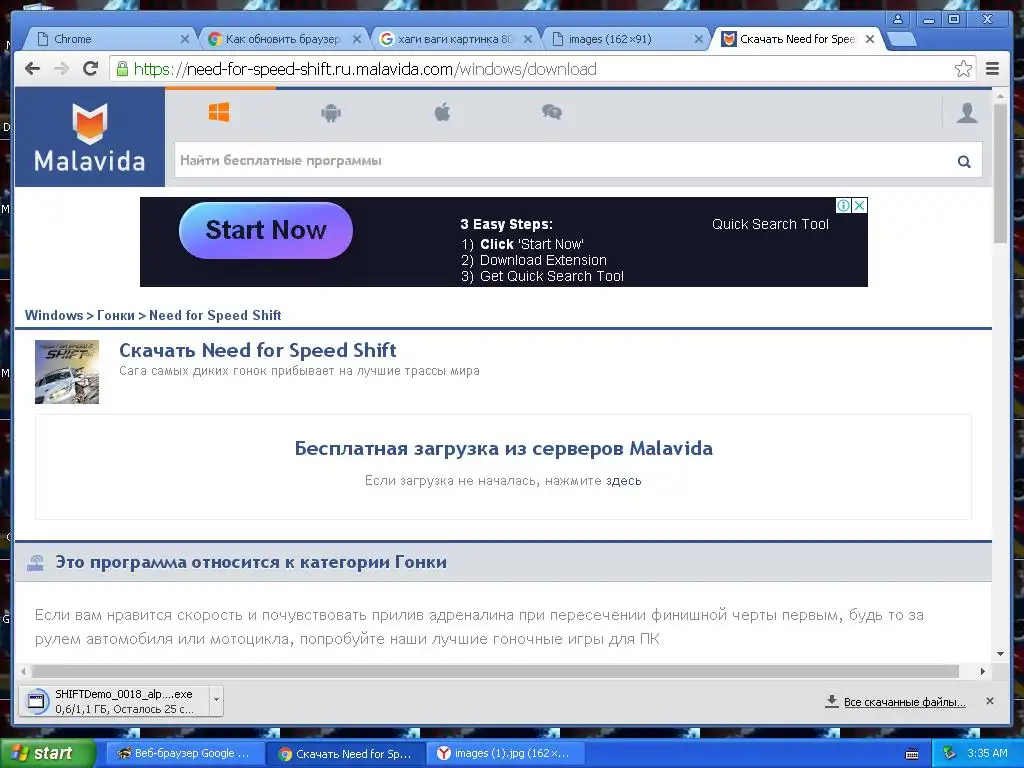Click 'здесь' to restart the download
Viewport: 1024px width, 768px height.
(624, 481)
